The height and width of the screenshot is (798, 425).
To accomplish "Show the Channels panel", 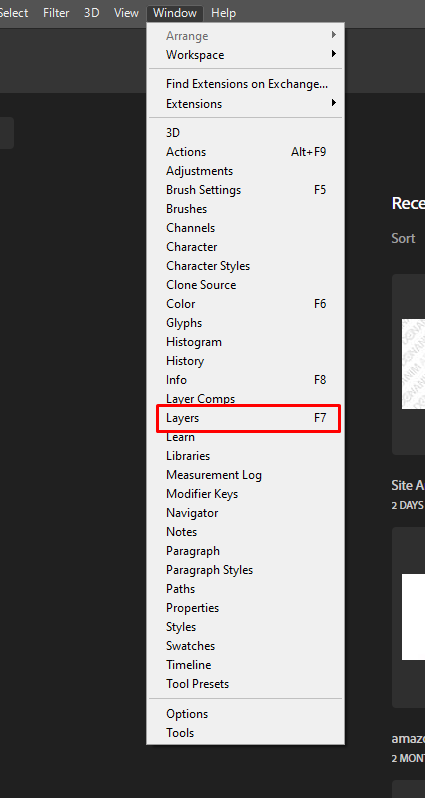I will tap(246, 228).
